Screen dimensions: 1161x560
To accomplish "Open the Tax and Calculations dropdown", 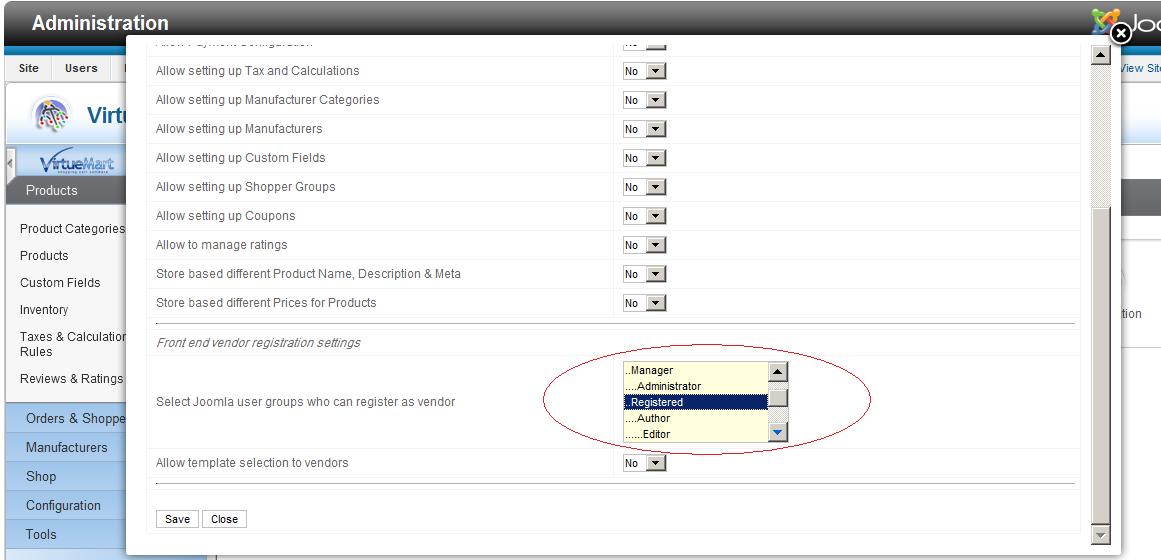I will [644, 71].
